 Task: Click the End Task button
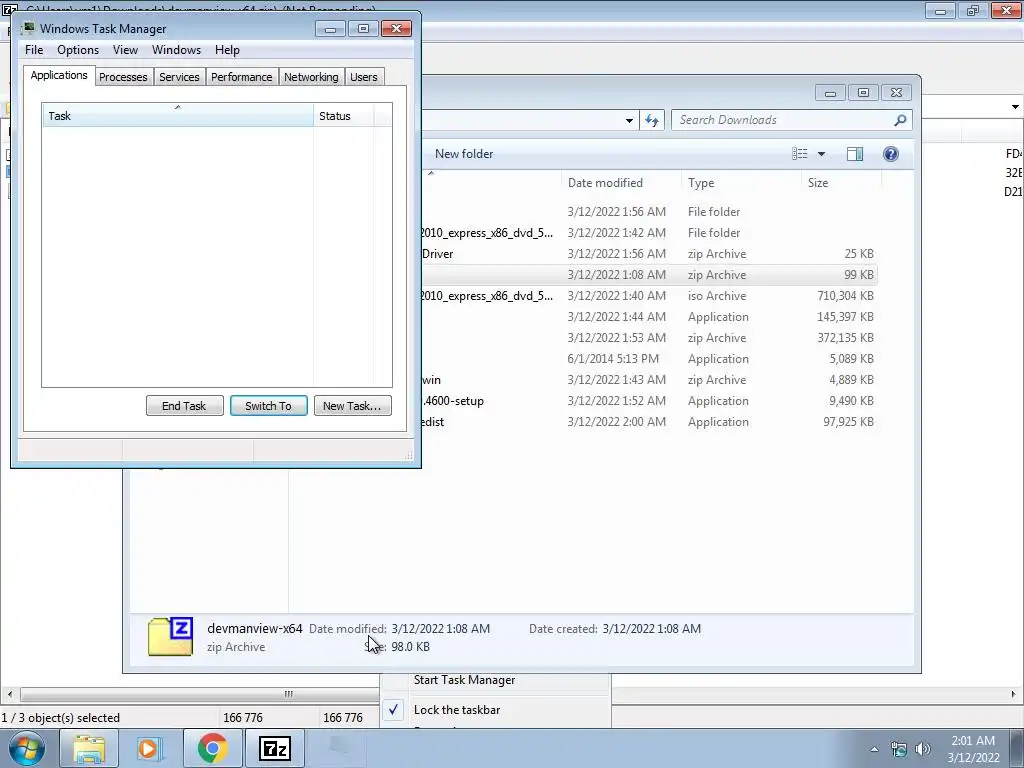[184, 406]
